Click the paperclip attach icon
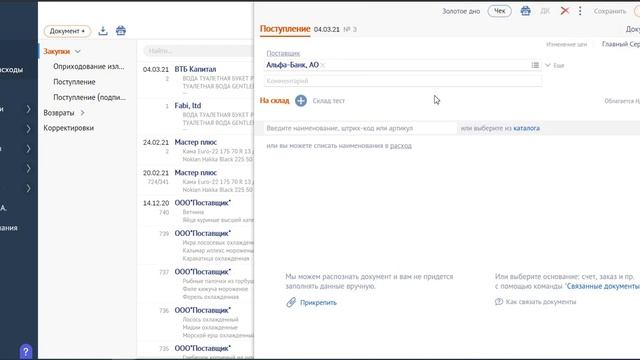640x360 pixels. coord(291,302)
